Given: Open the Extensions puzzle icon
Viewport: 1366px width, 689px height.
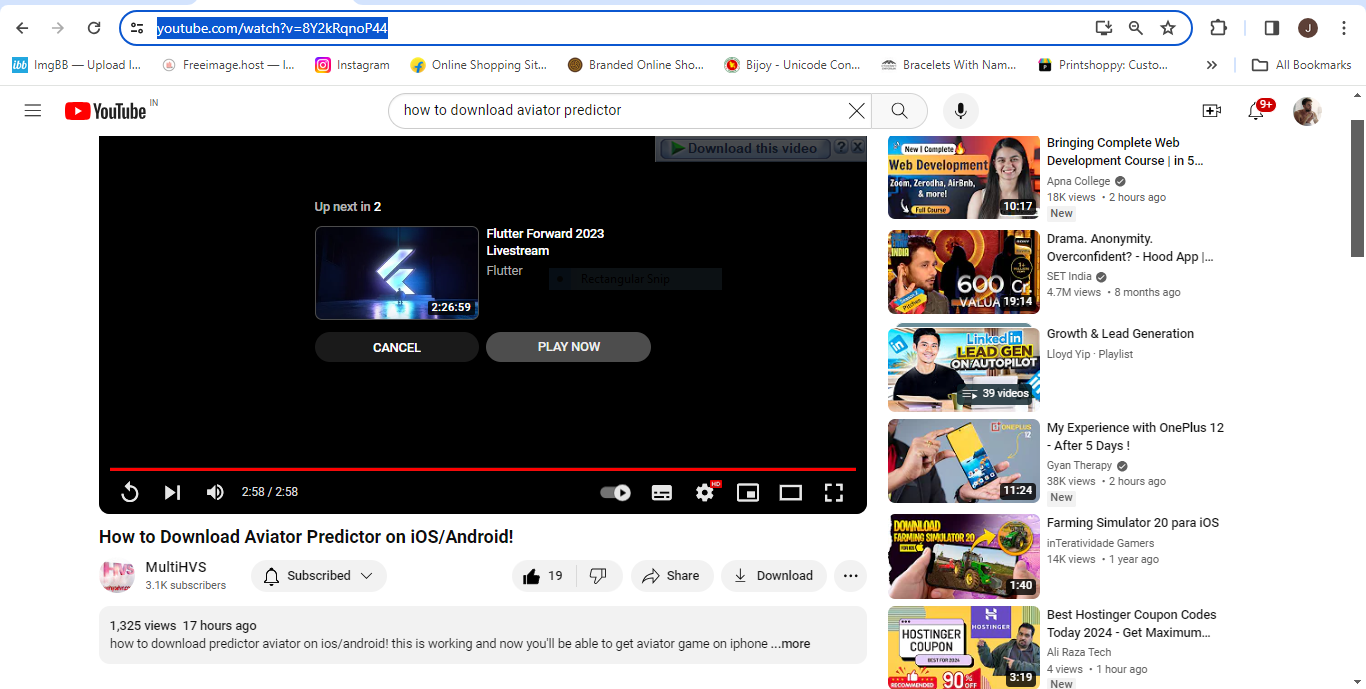Looking at the screenshot, I should click(1218, 28).
